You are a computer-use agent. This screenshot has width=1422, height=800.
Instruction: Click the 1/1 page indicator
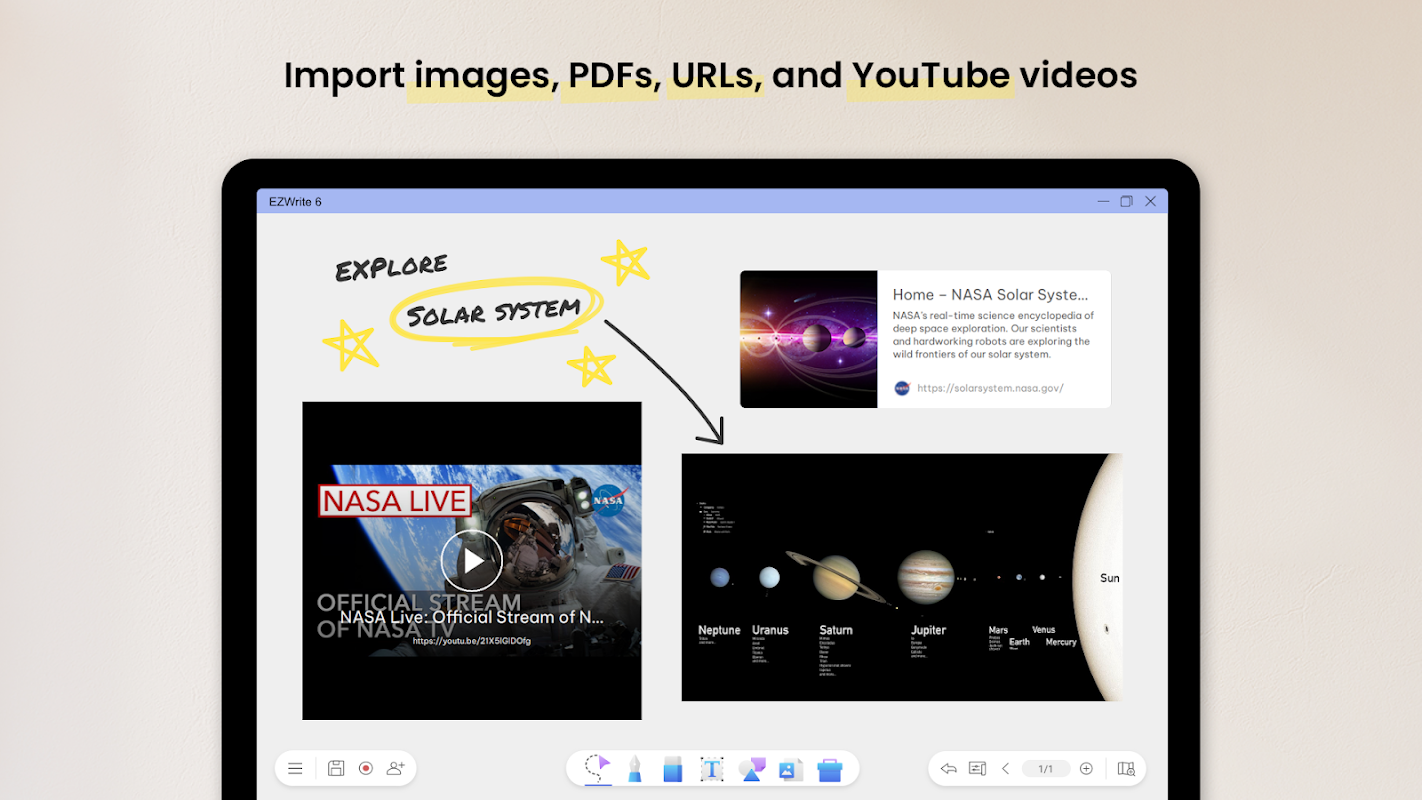[1046, 768]
